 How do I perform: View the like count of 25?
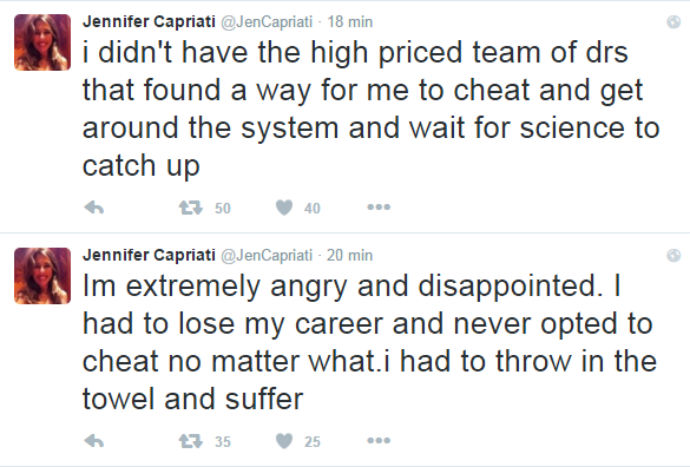click(312, 441)
